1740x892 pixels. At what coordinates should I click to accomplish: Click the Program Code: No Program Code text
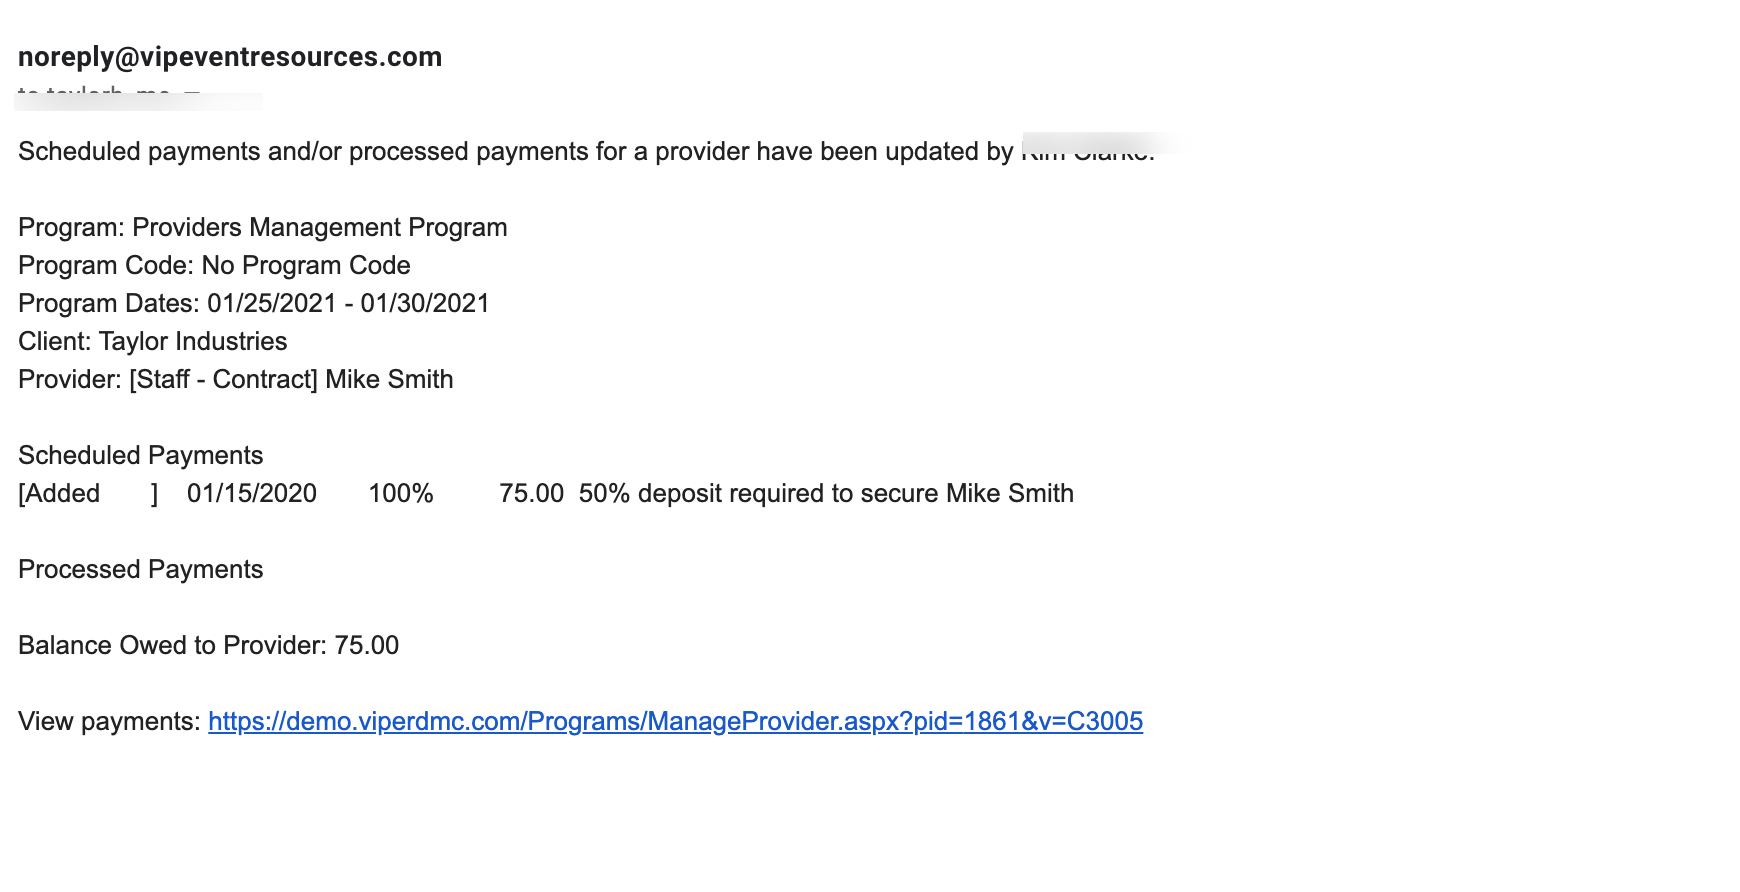click(x=214, y=266)
